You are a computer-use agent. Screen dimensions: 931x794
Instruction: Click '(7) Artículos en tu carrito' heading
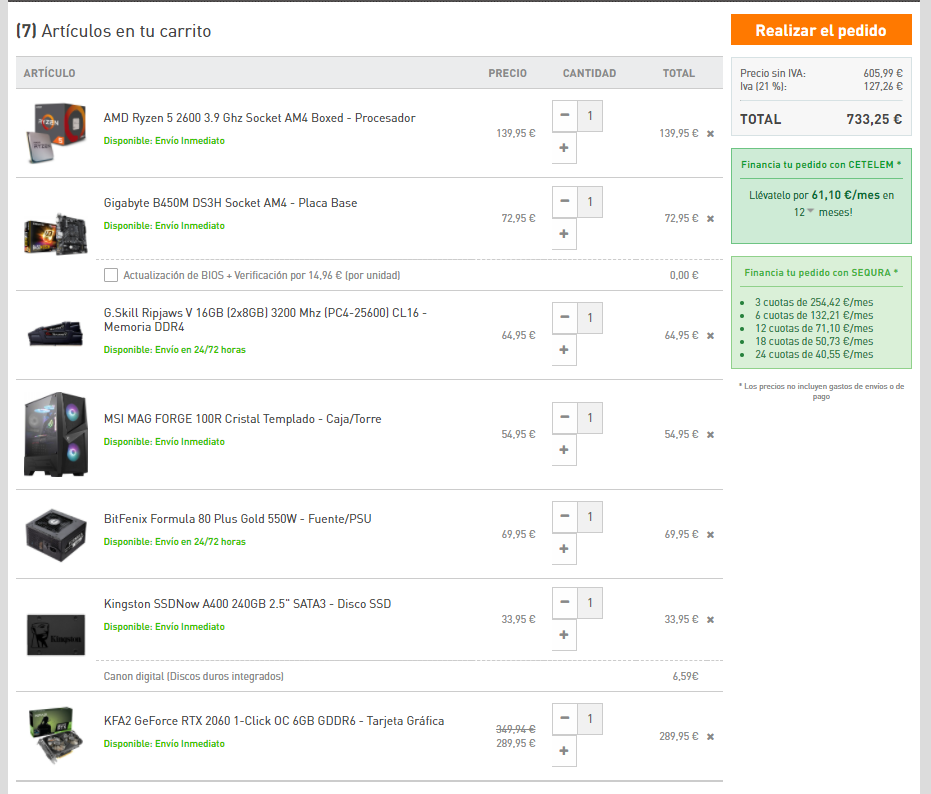(113, 31)
